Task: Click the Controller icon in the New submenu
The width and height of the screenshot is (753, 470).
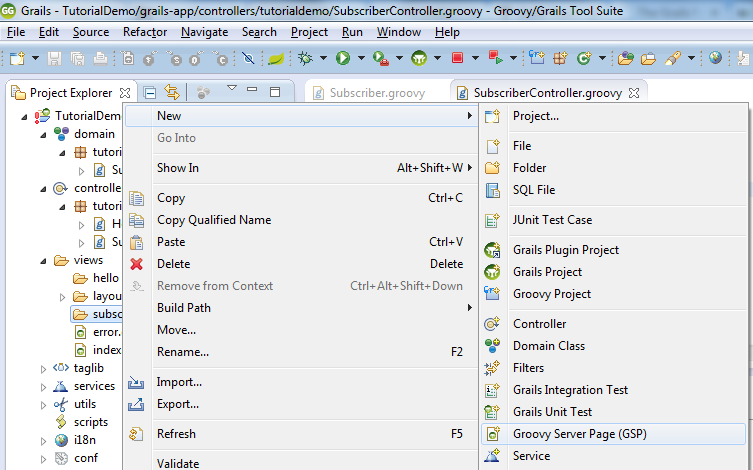Action: coord(492,324)
